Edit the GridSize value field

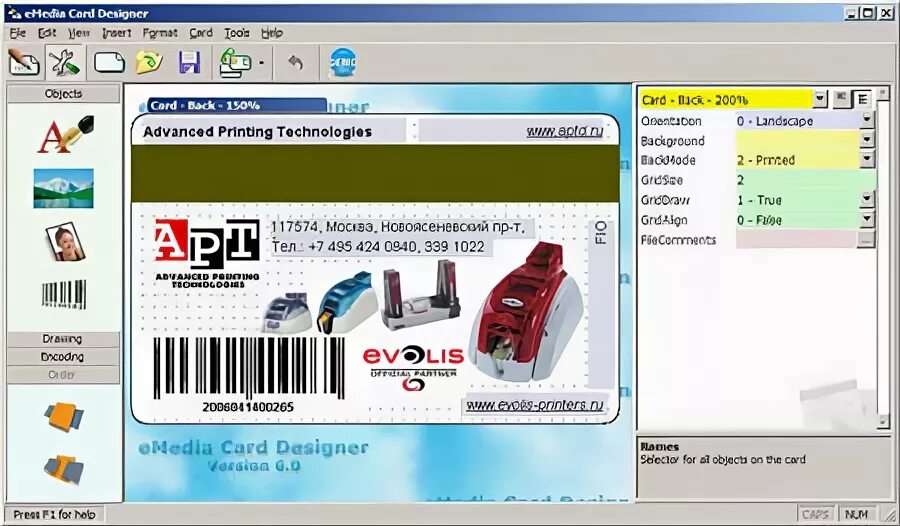(x=805, y=180)
